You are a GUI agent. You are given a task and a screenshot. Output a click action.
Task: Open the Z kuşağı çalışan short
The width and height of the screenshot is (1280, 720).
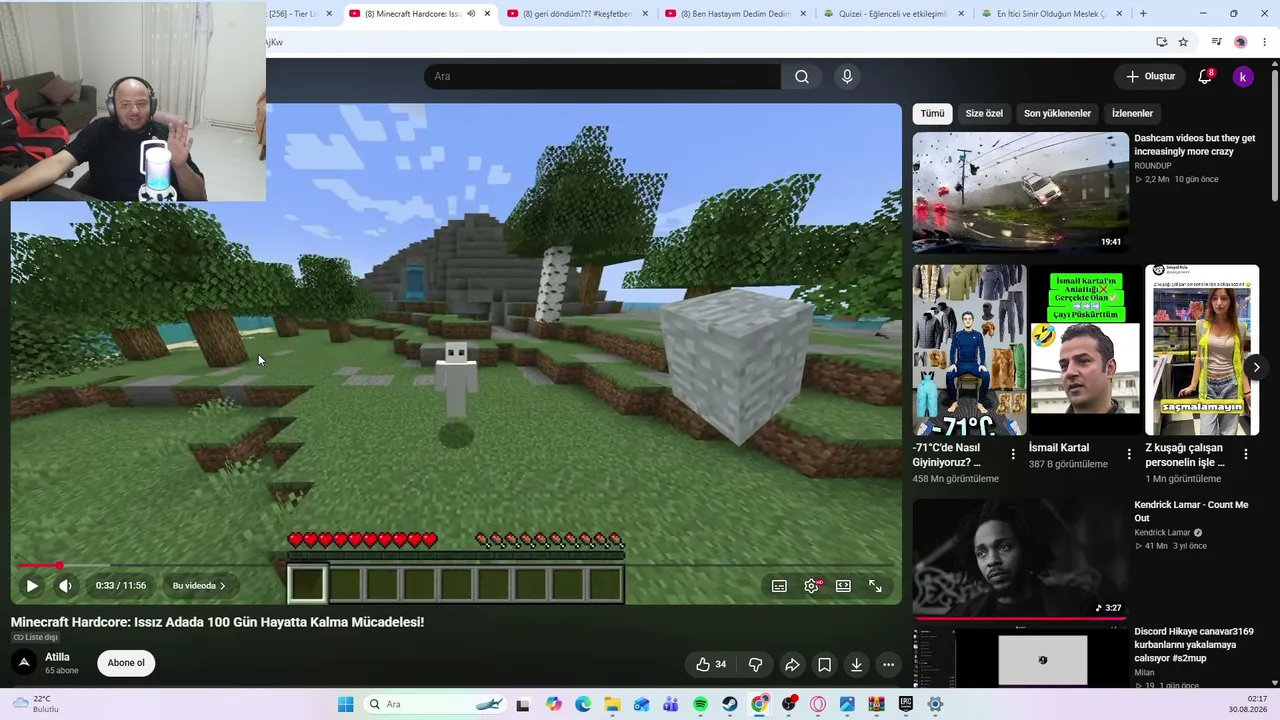click(1202, 350)
